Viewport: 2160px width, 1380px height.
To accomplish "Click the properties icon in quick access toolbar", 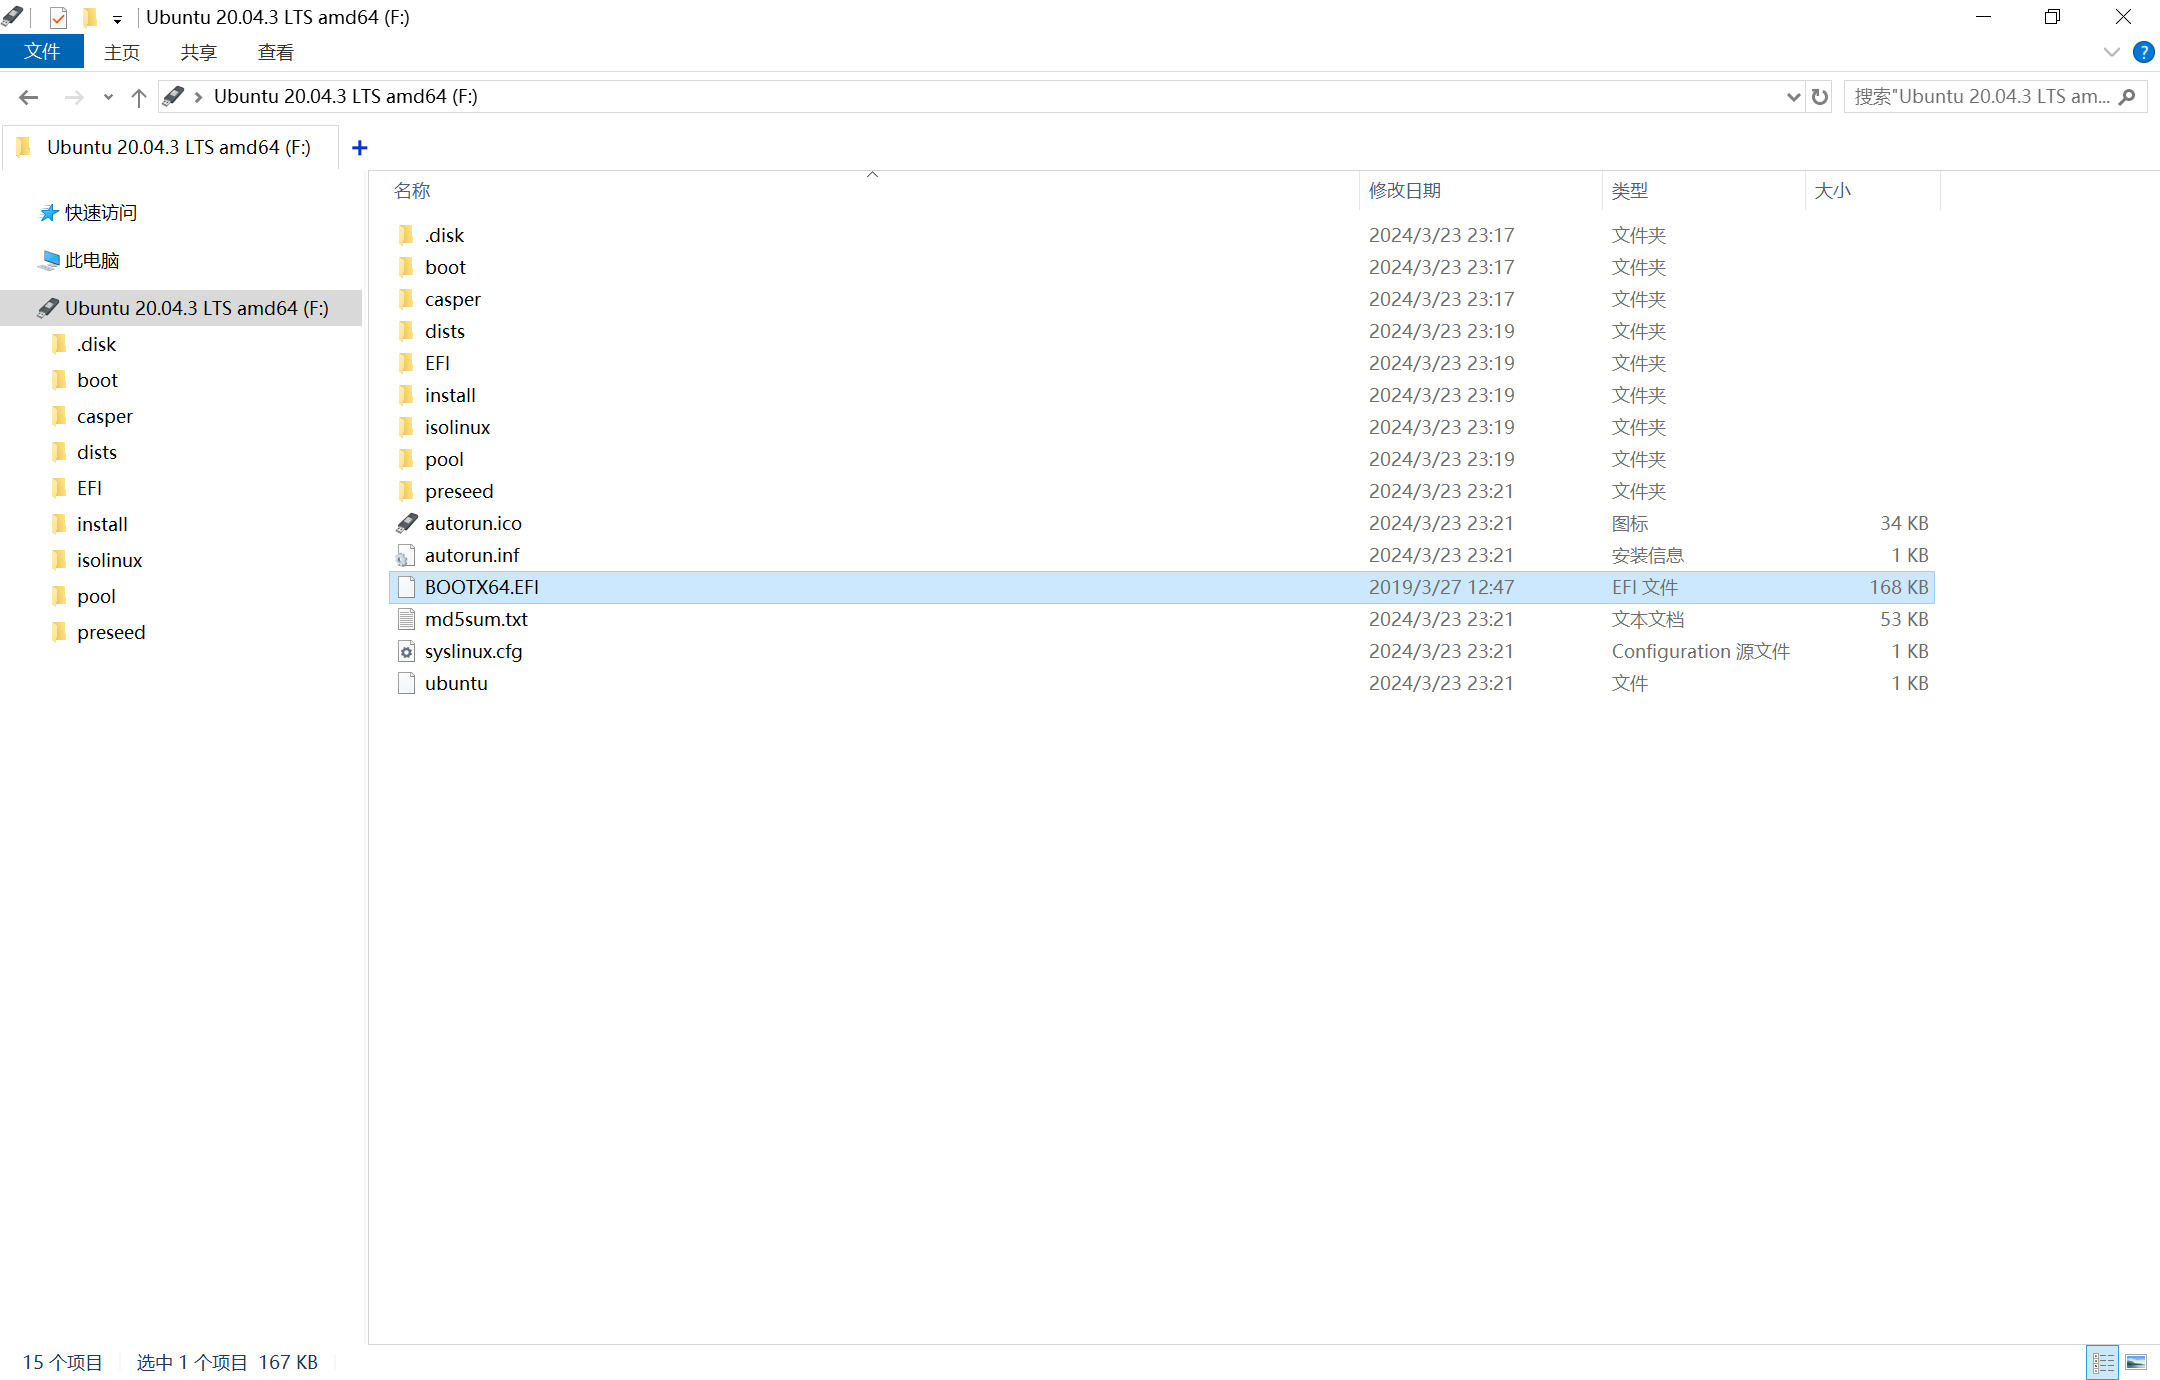I will (58, 17).
